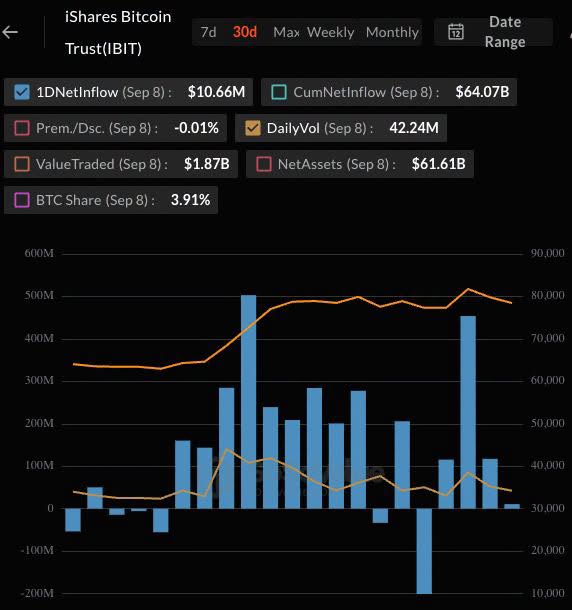Click the iShares Bitcoin Trust(IBIT) title
Screen dimensions: 572x610
click(118, 33)
